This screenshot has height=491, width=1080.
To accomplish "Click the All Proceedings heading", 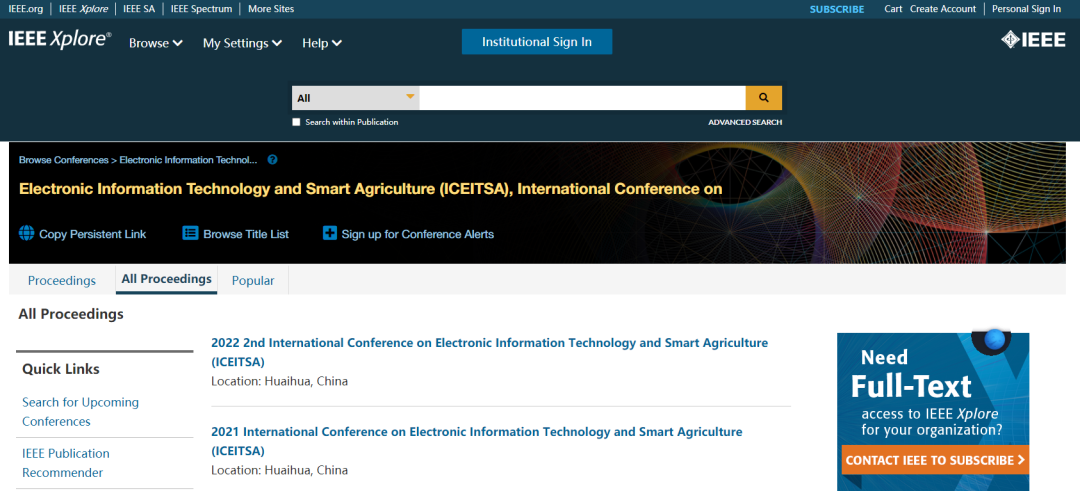I will pos(71,314).
